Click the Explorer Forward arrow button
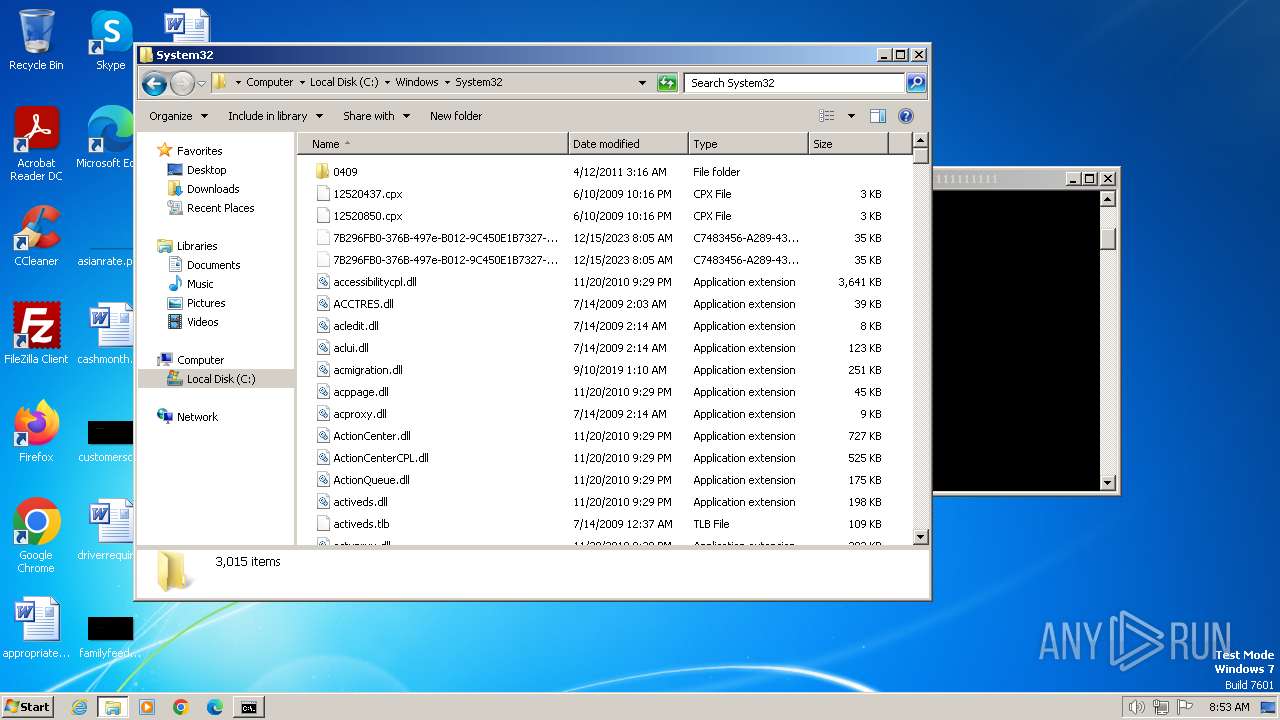 coord(182,83)
